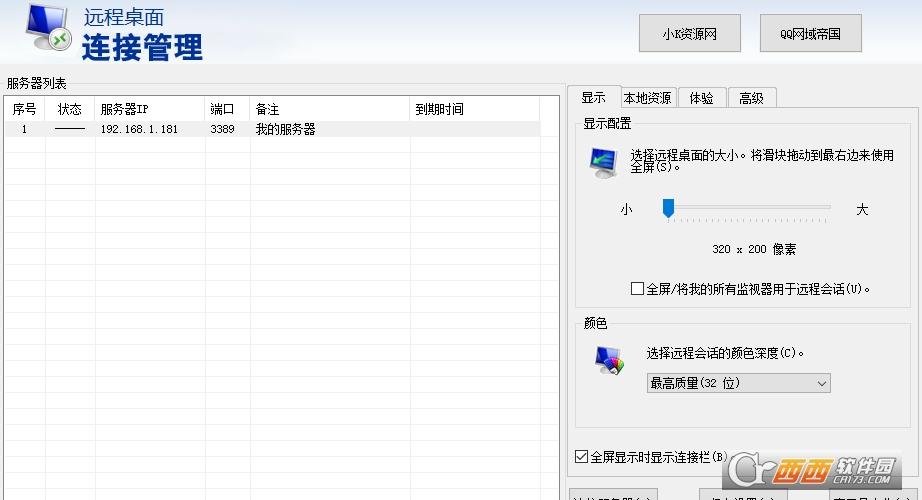Switch to the 本地资源 tab
The image size is (922, 500).
point(647,98)
